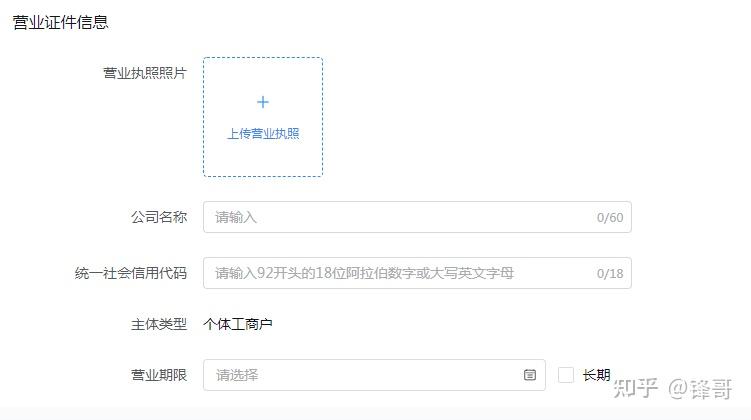Enable the 长期 checkbox
The height and width of the screenshot is (420, 751).
tap(566, 375)
